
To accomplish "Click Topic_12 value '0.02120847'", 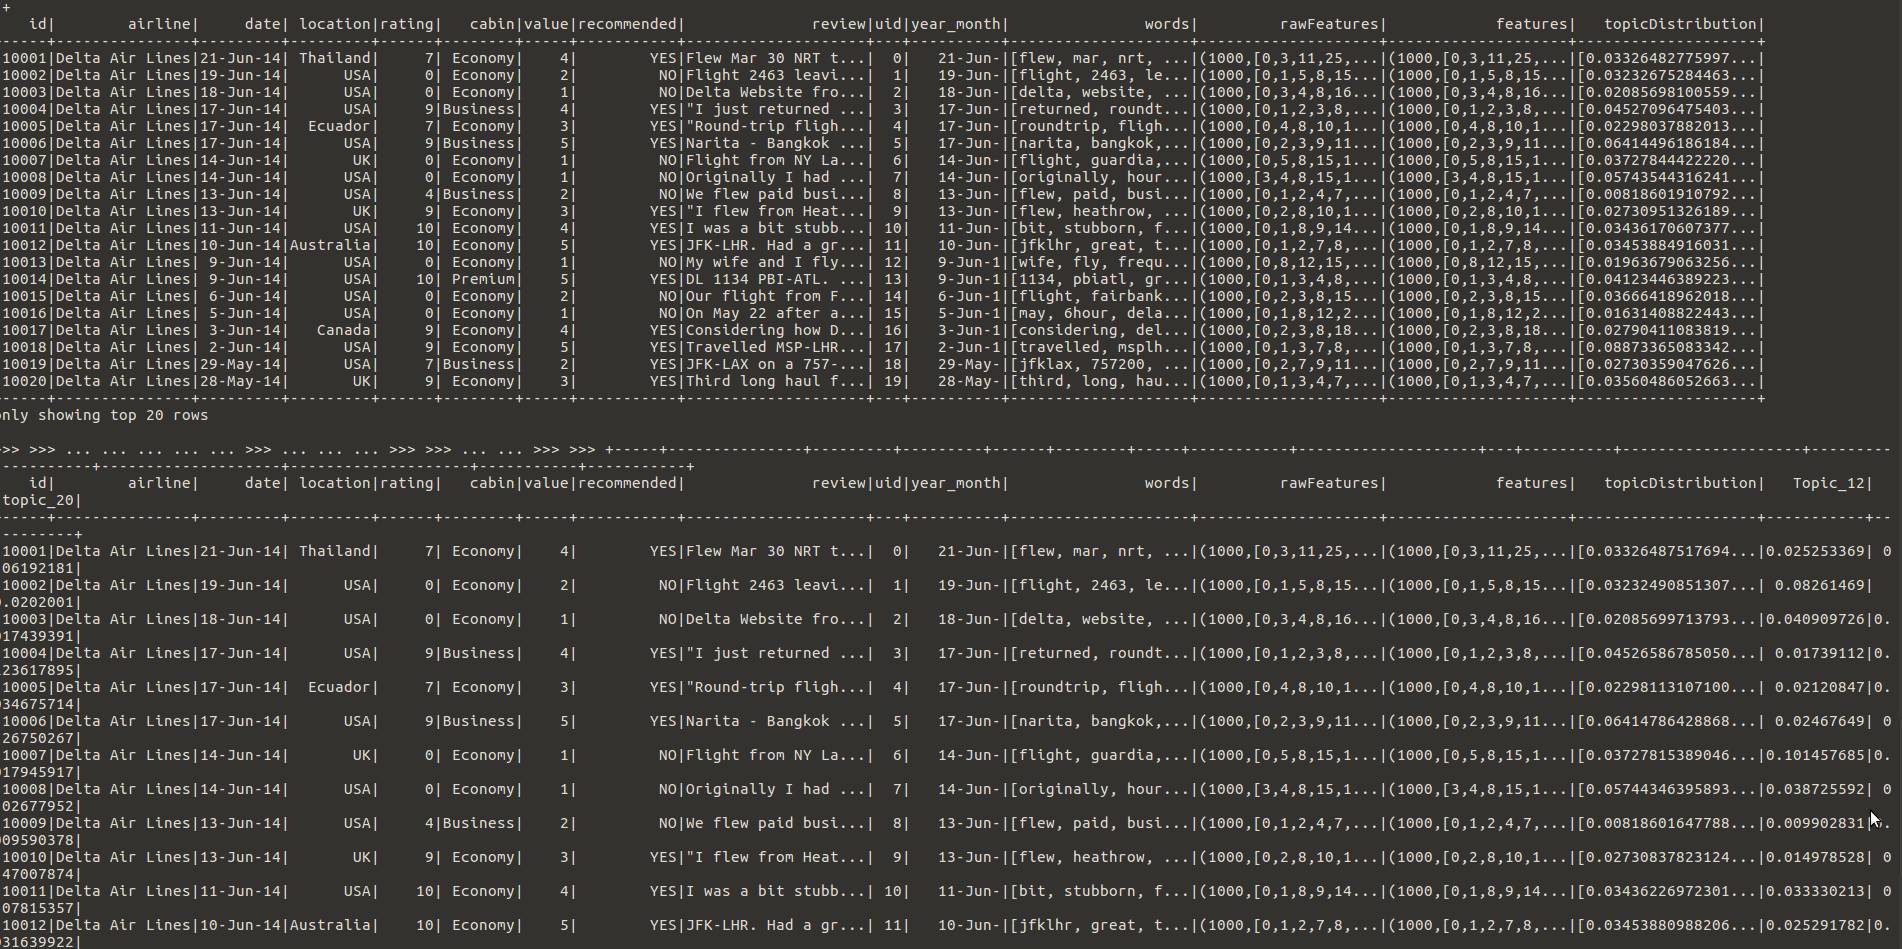I will point(1820,687).
